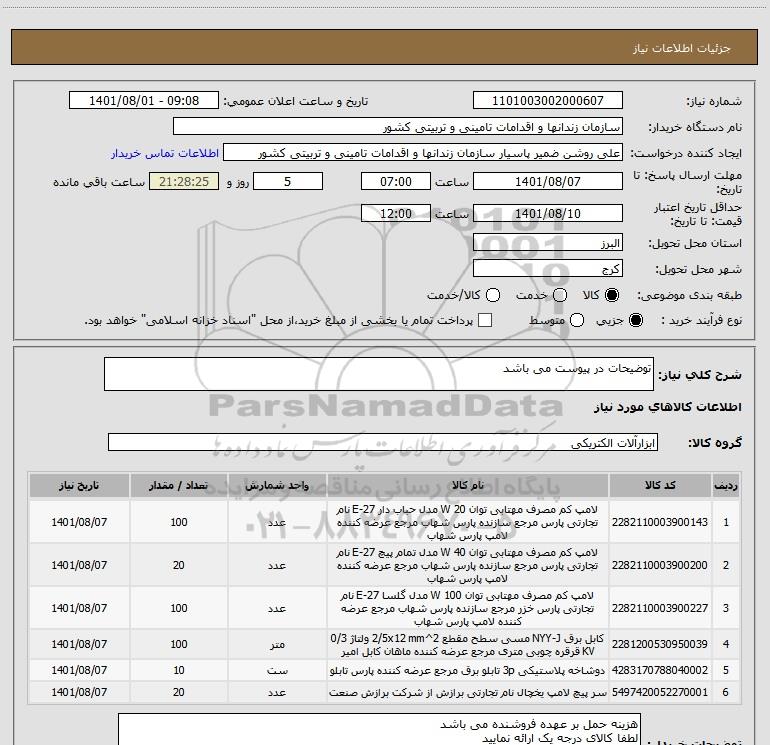Select the جزیی purchase type radio
This screenshot has width=770, height=745.
tap(635, 320)
